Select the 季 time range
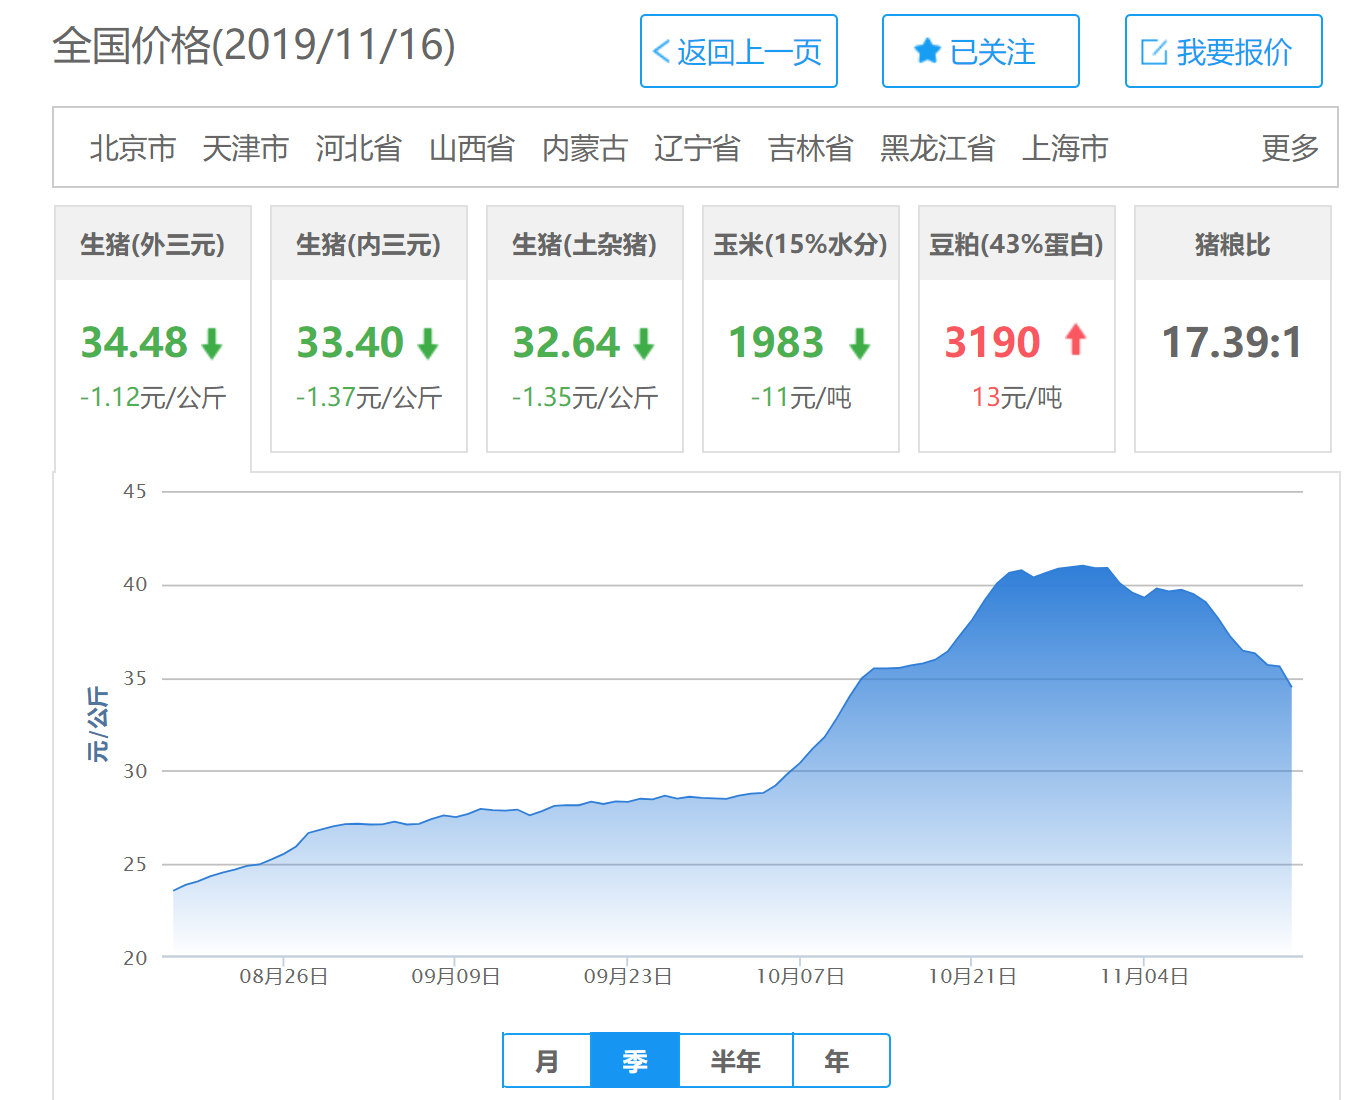1360x1100 pixels. coord(635,1060)
